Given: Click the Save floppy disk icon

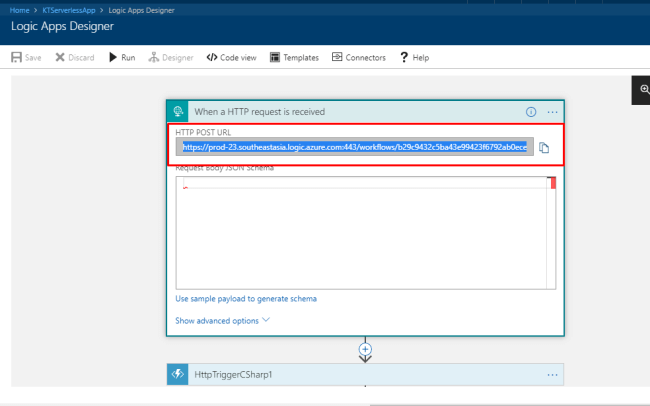Looking at the screenshot, I should 16,57.
